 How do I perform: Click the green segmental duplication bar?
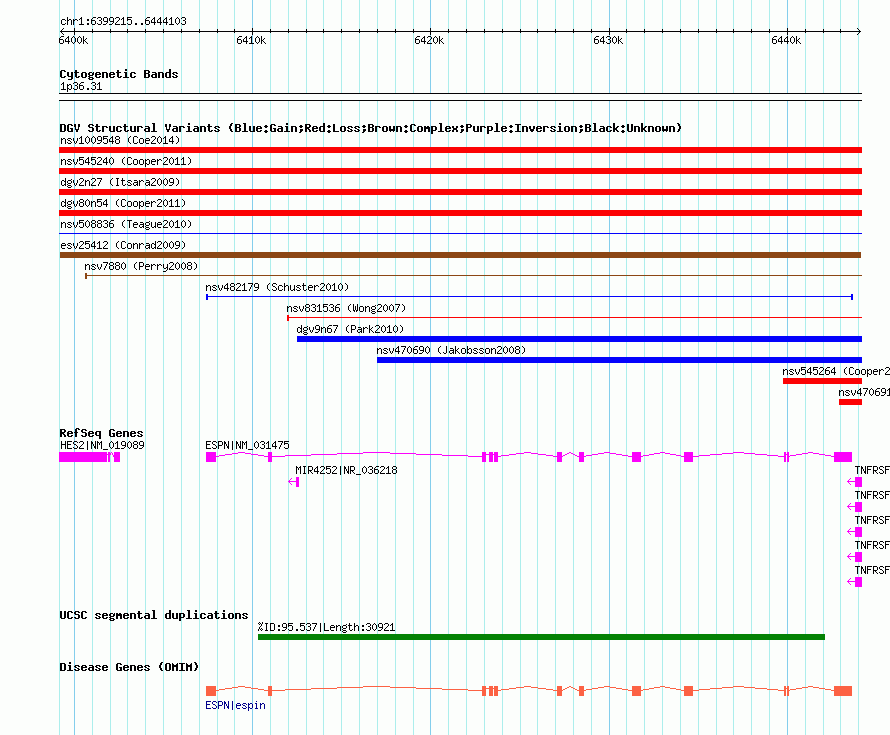point(541,637)
